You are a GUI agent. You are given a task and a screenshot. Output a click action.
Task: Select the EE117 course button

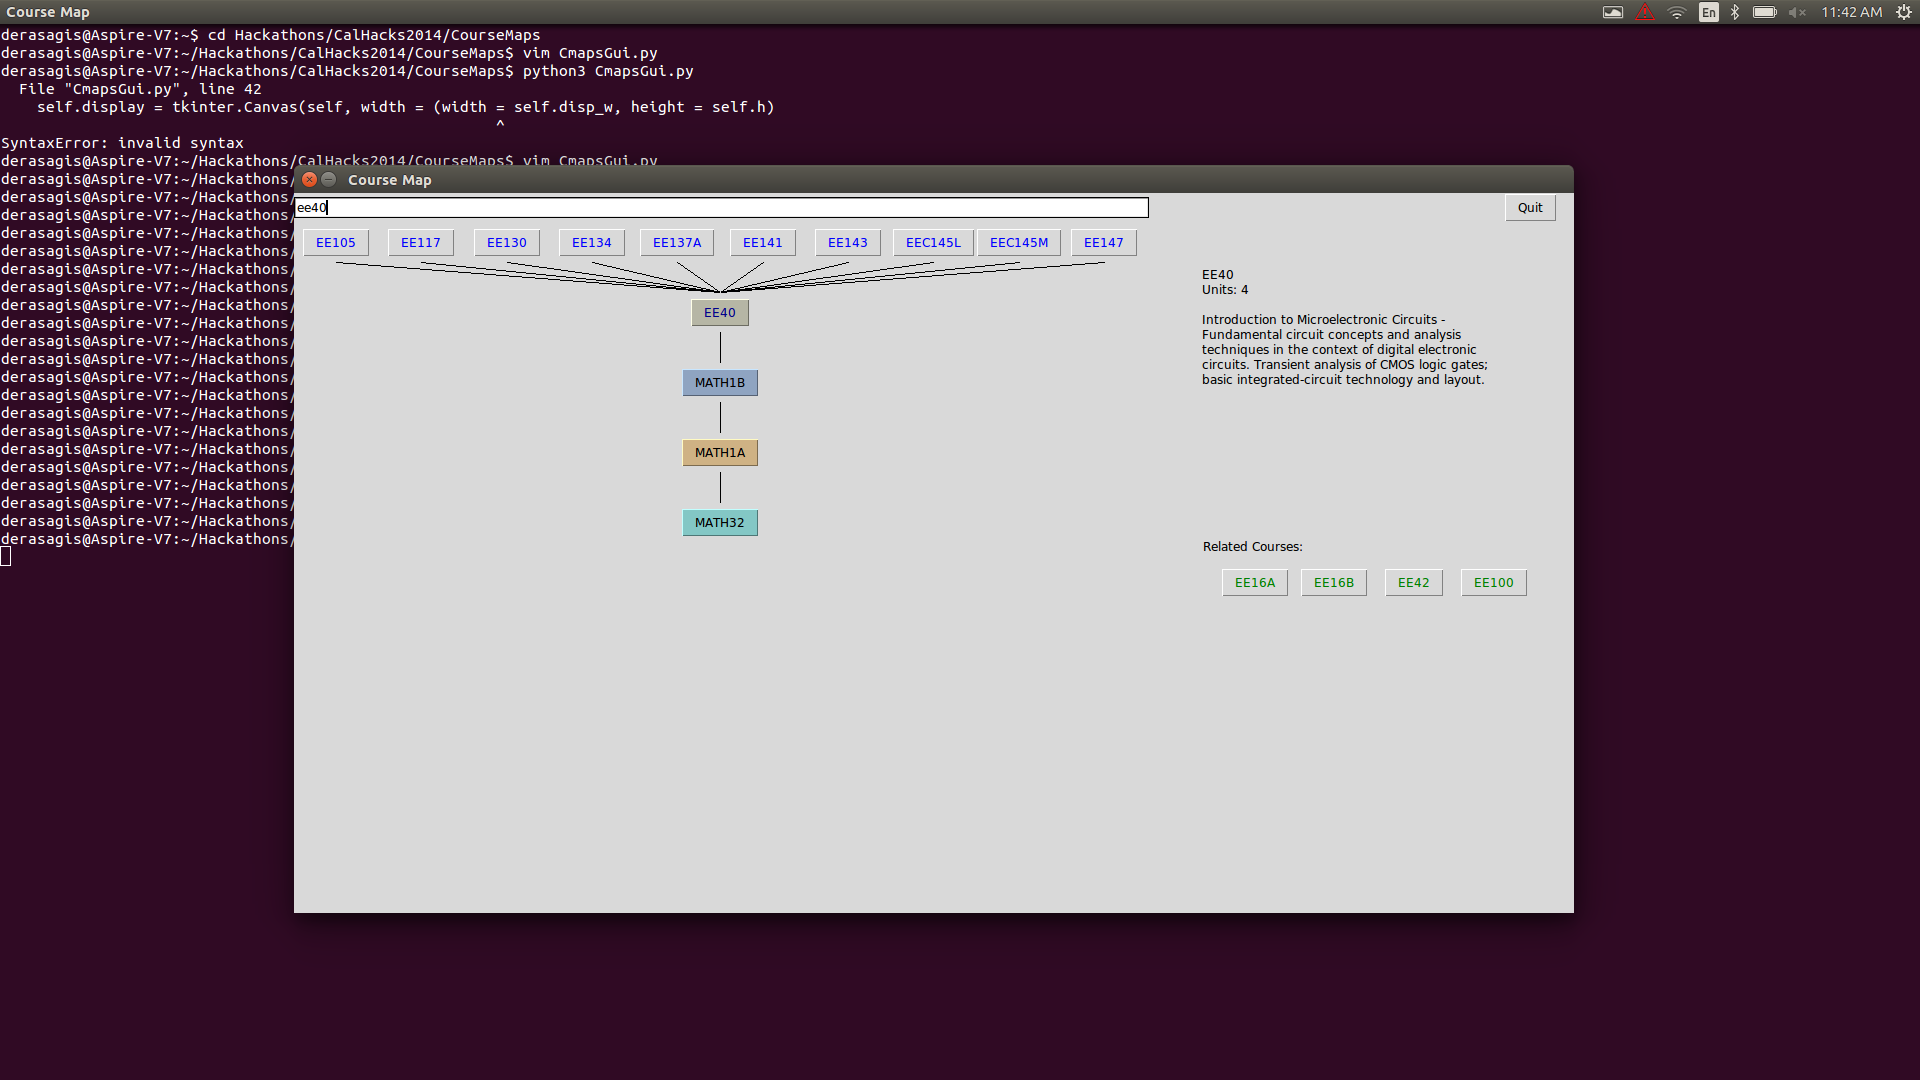point(420,243)
